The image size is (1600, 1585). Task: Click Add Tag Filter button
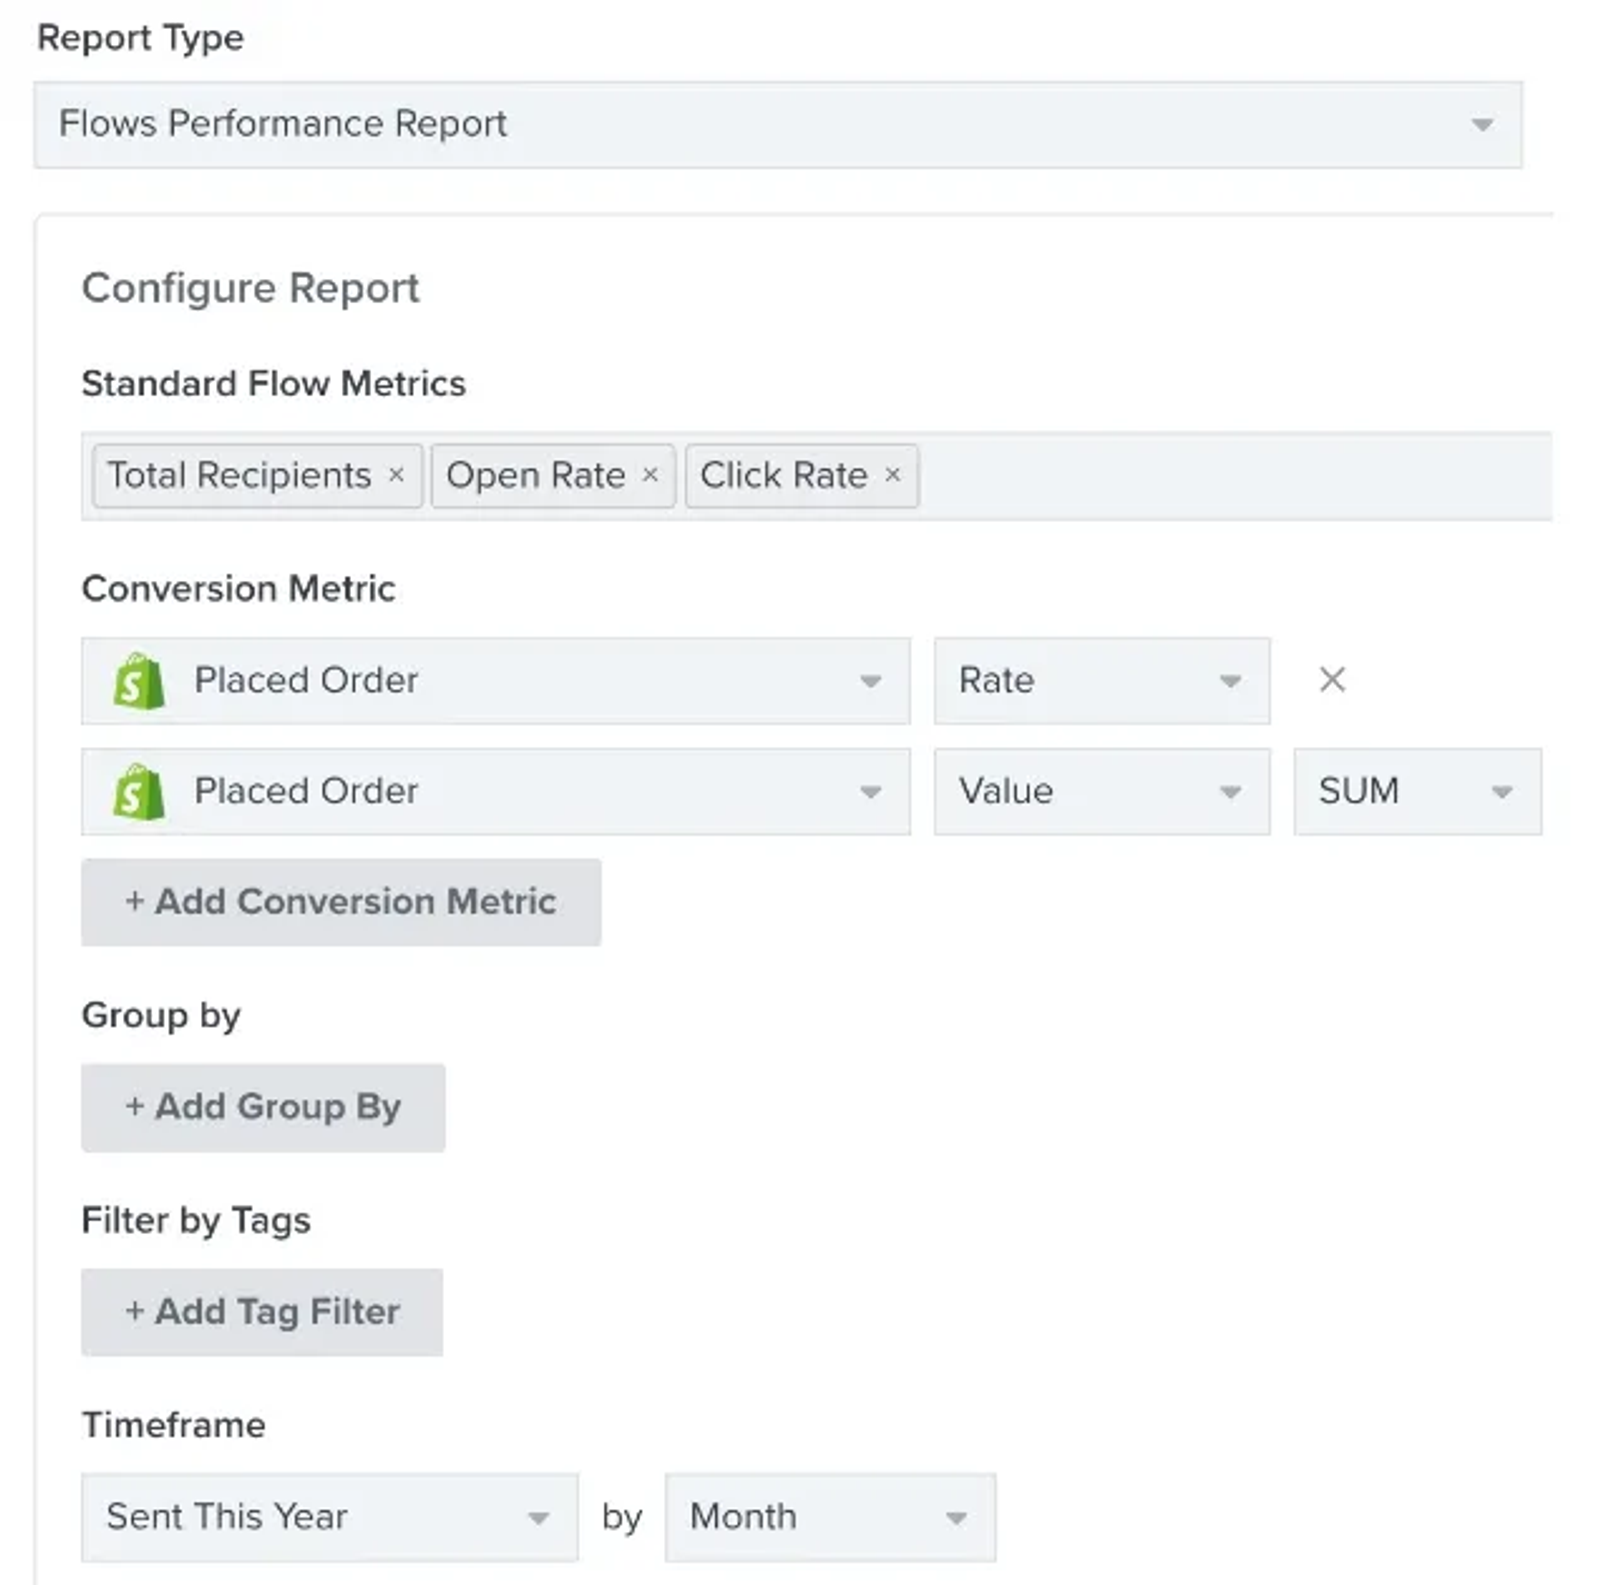pos(262,1312)
